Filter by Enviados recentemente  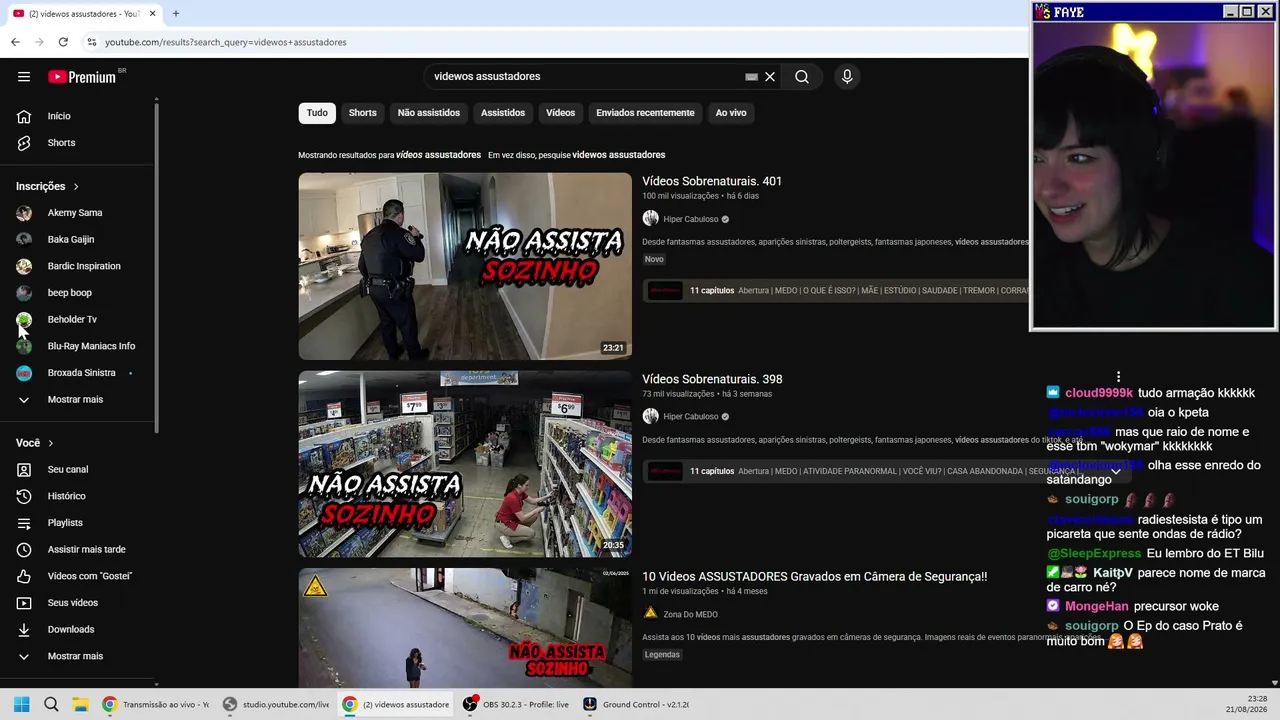point(645,113)
